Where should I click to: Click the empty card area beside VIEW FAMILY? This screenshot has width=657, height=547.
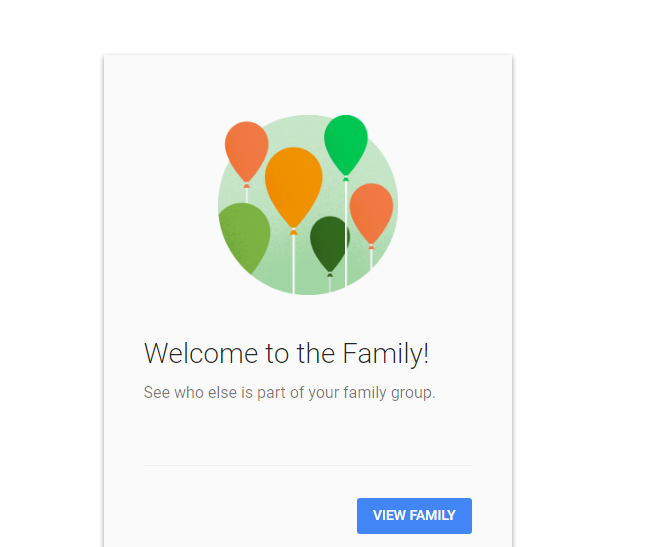pyautogui.click(x=240, y=516)
